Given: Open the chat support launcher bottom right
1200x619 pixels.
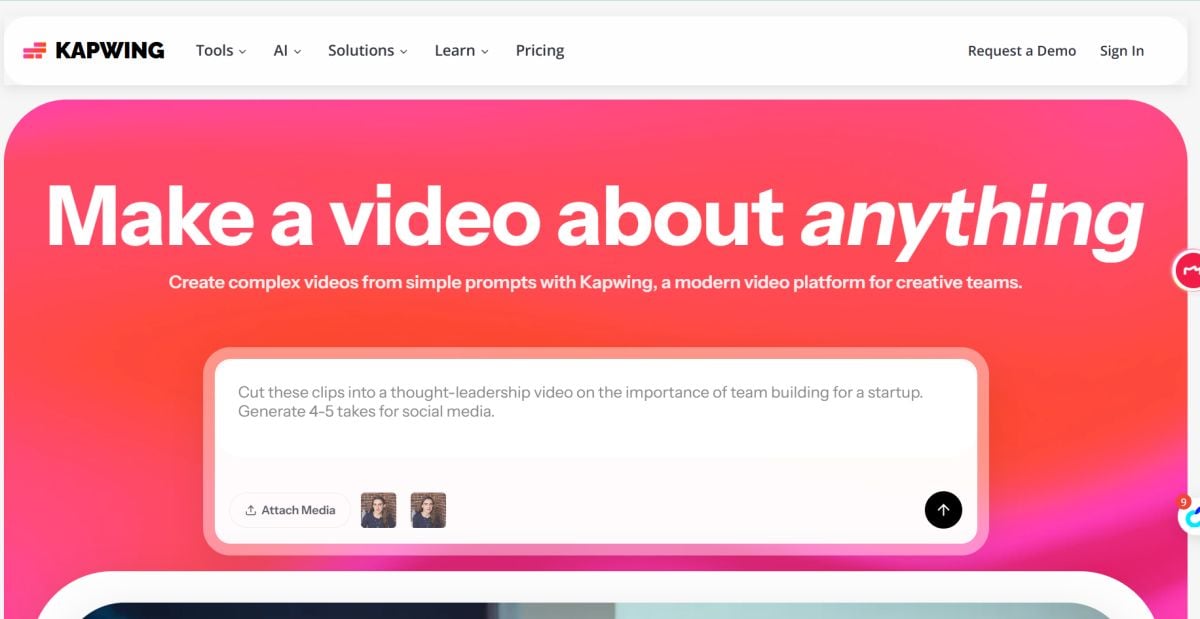Looking at the screenshot, I should [1192, 517].
